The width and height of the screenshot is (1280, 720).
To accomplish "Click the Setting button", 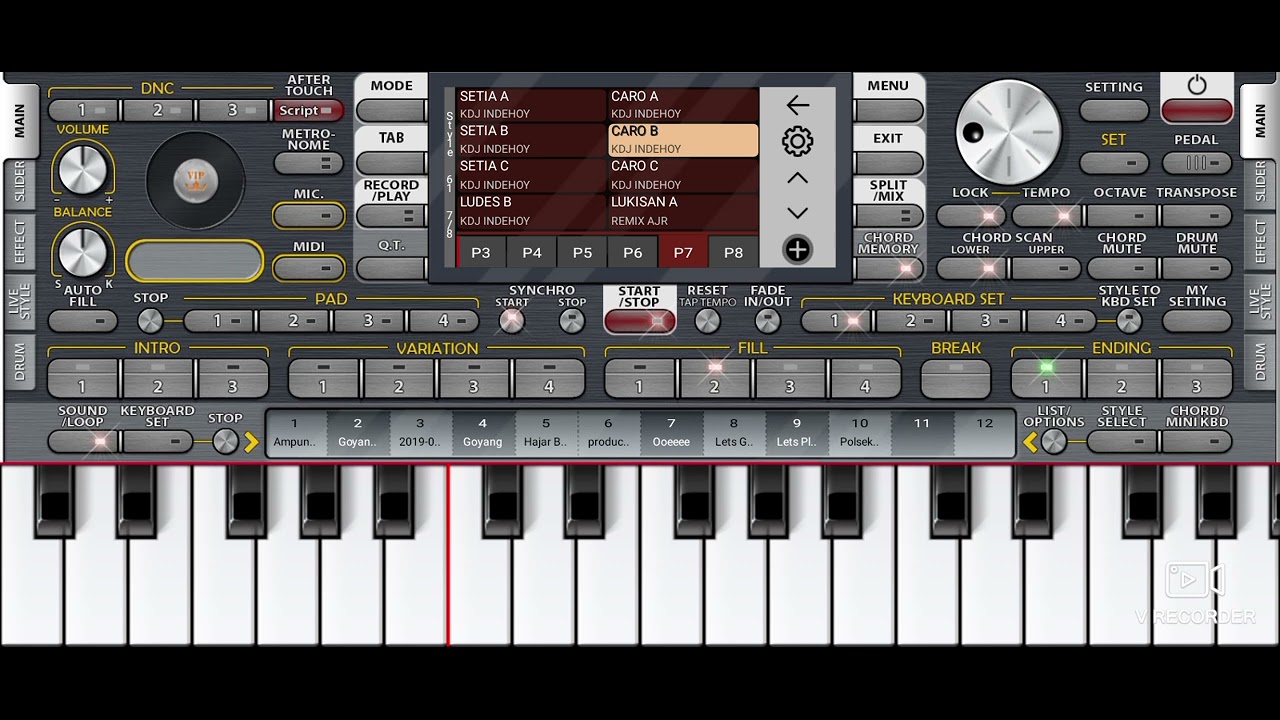I will [1114, 111].
